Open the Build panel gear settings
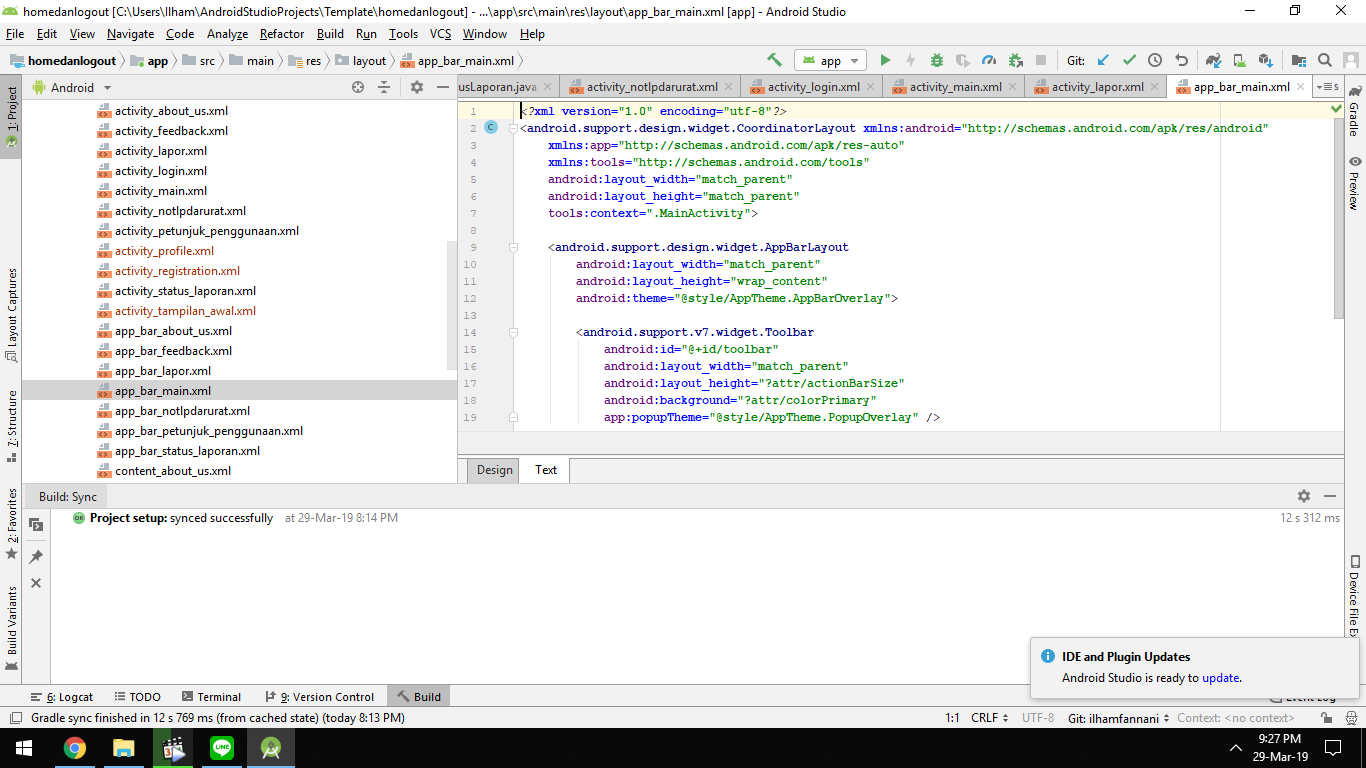Image resolution: width=1366 pixels, height=768 pixels. pyautogui.click(x=1304, y=496)
